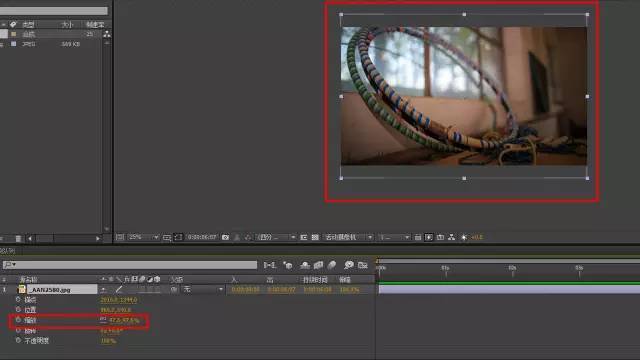
Task: Toggle the position stopwatch keyframe toggle
Action: [x=18, y=310]
